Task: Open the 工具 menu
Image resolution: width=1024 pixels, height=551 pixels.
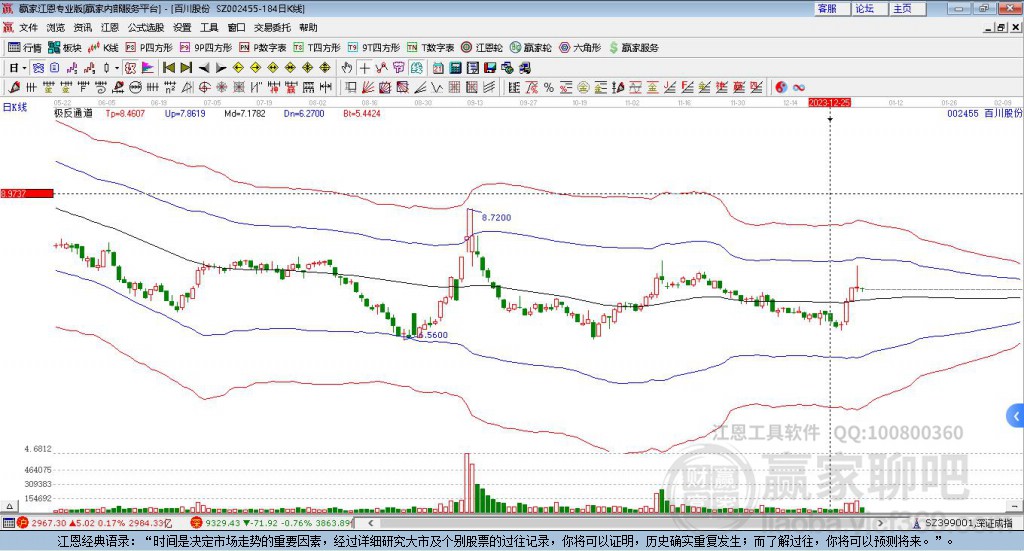Action: click(x=209, y=27)
